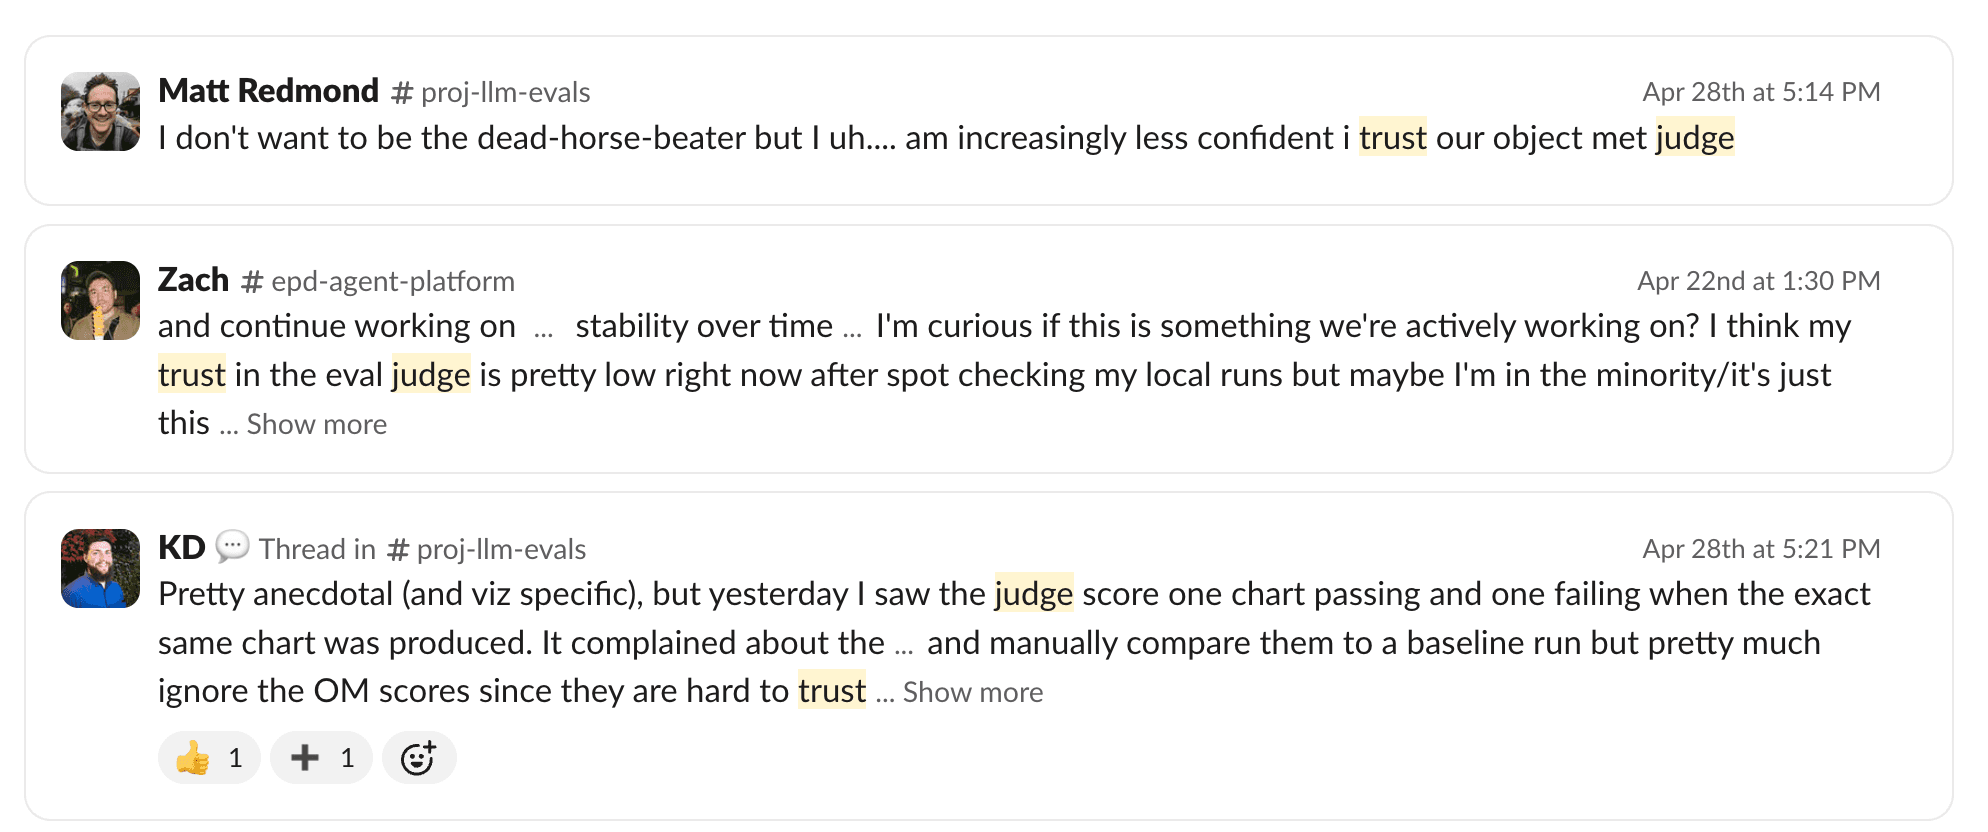Open KD's profile avatar
1988x832 pixels.
point(100,568)
